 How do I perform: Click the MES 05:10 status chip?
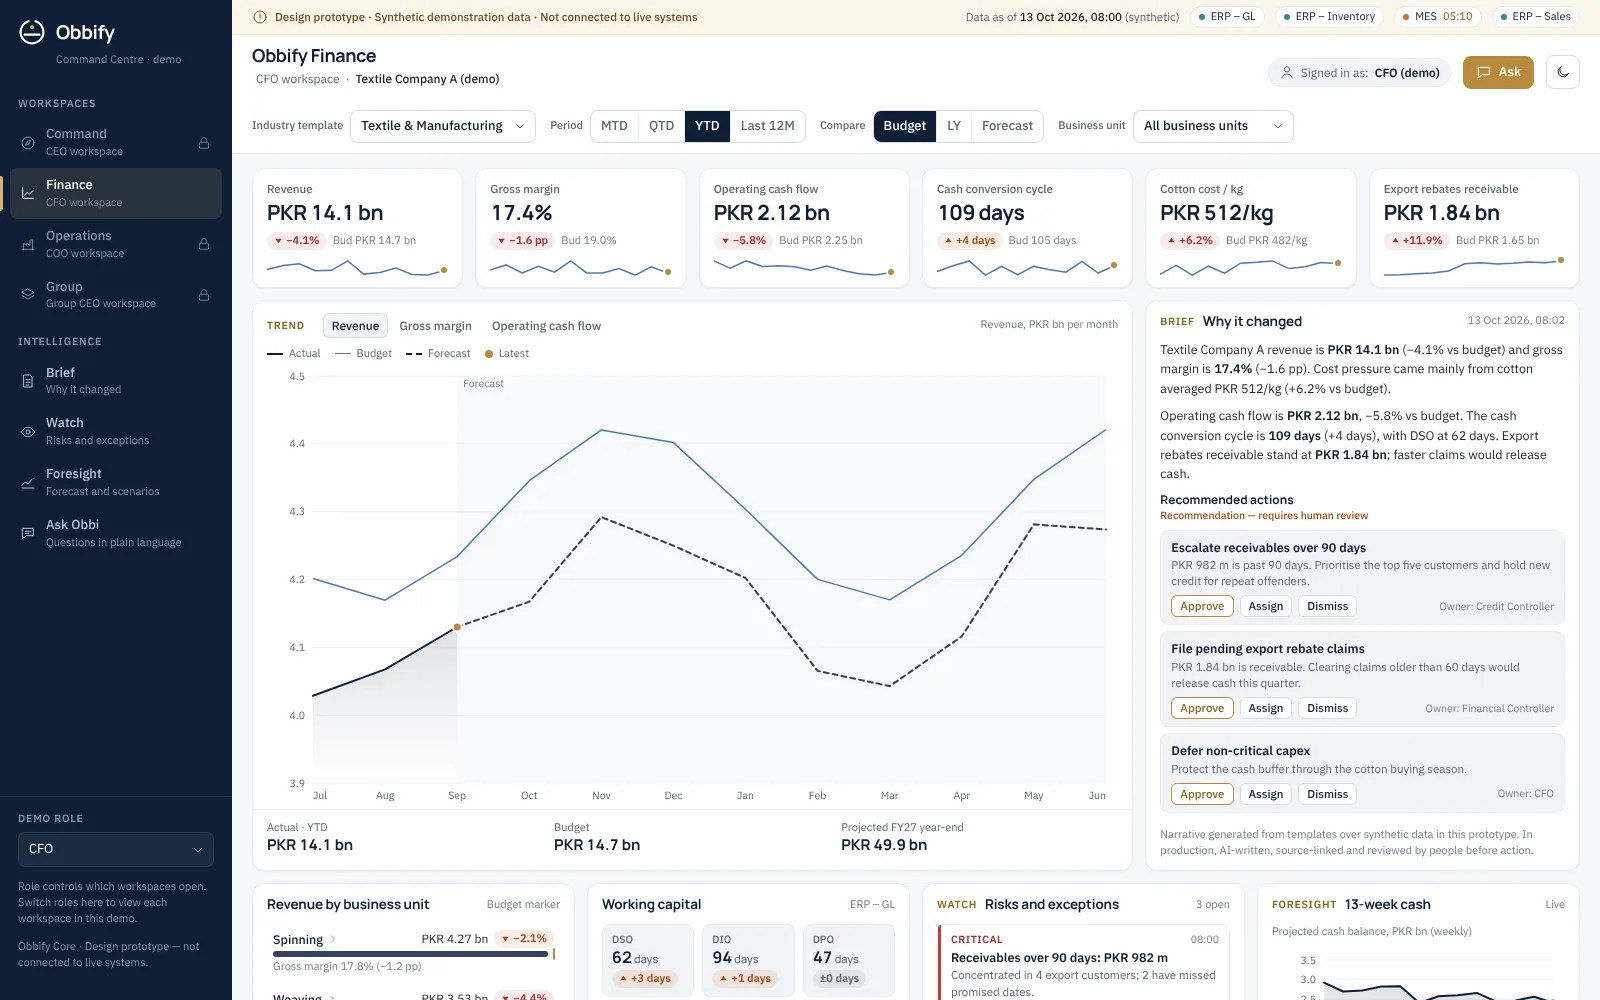[x=1436, y=17]
